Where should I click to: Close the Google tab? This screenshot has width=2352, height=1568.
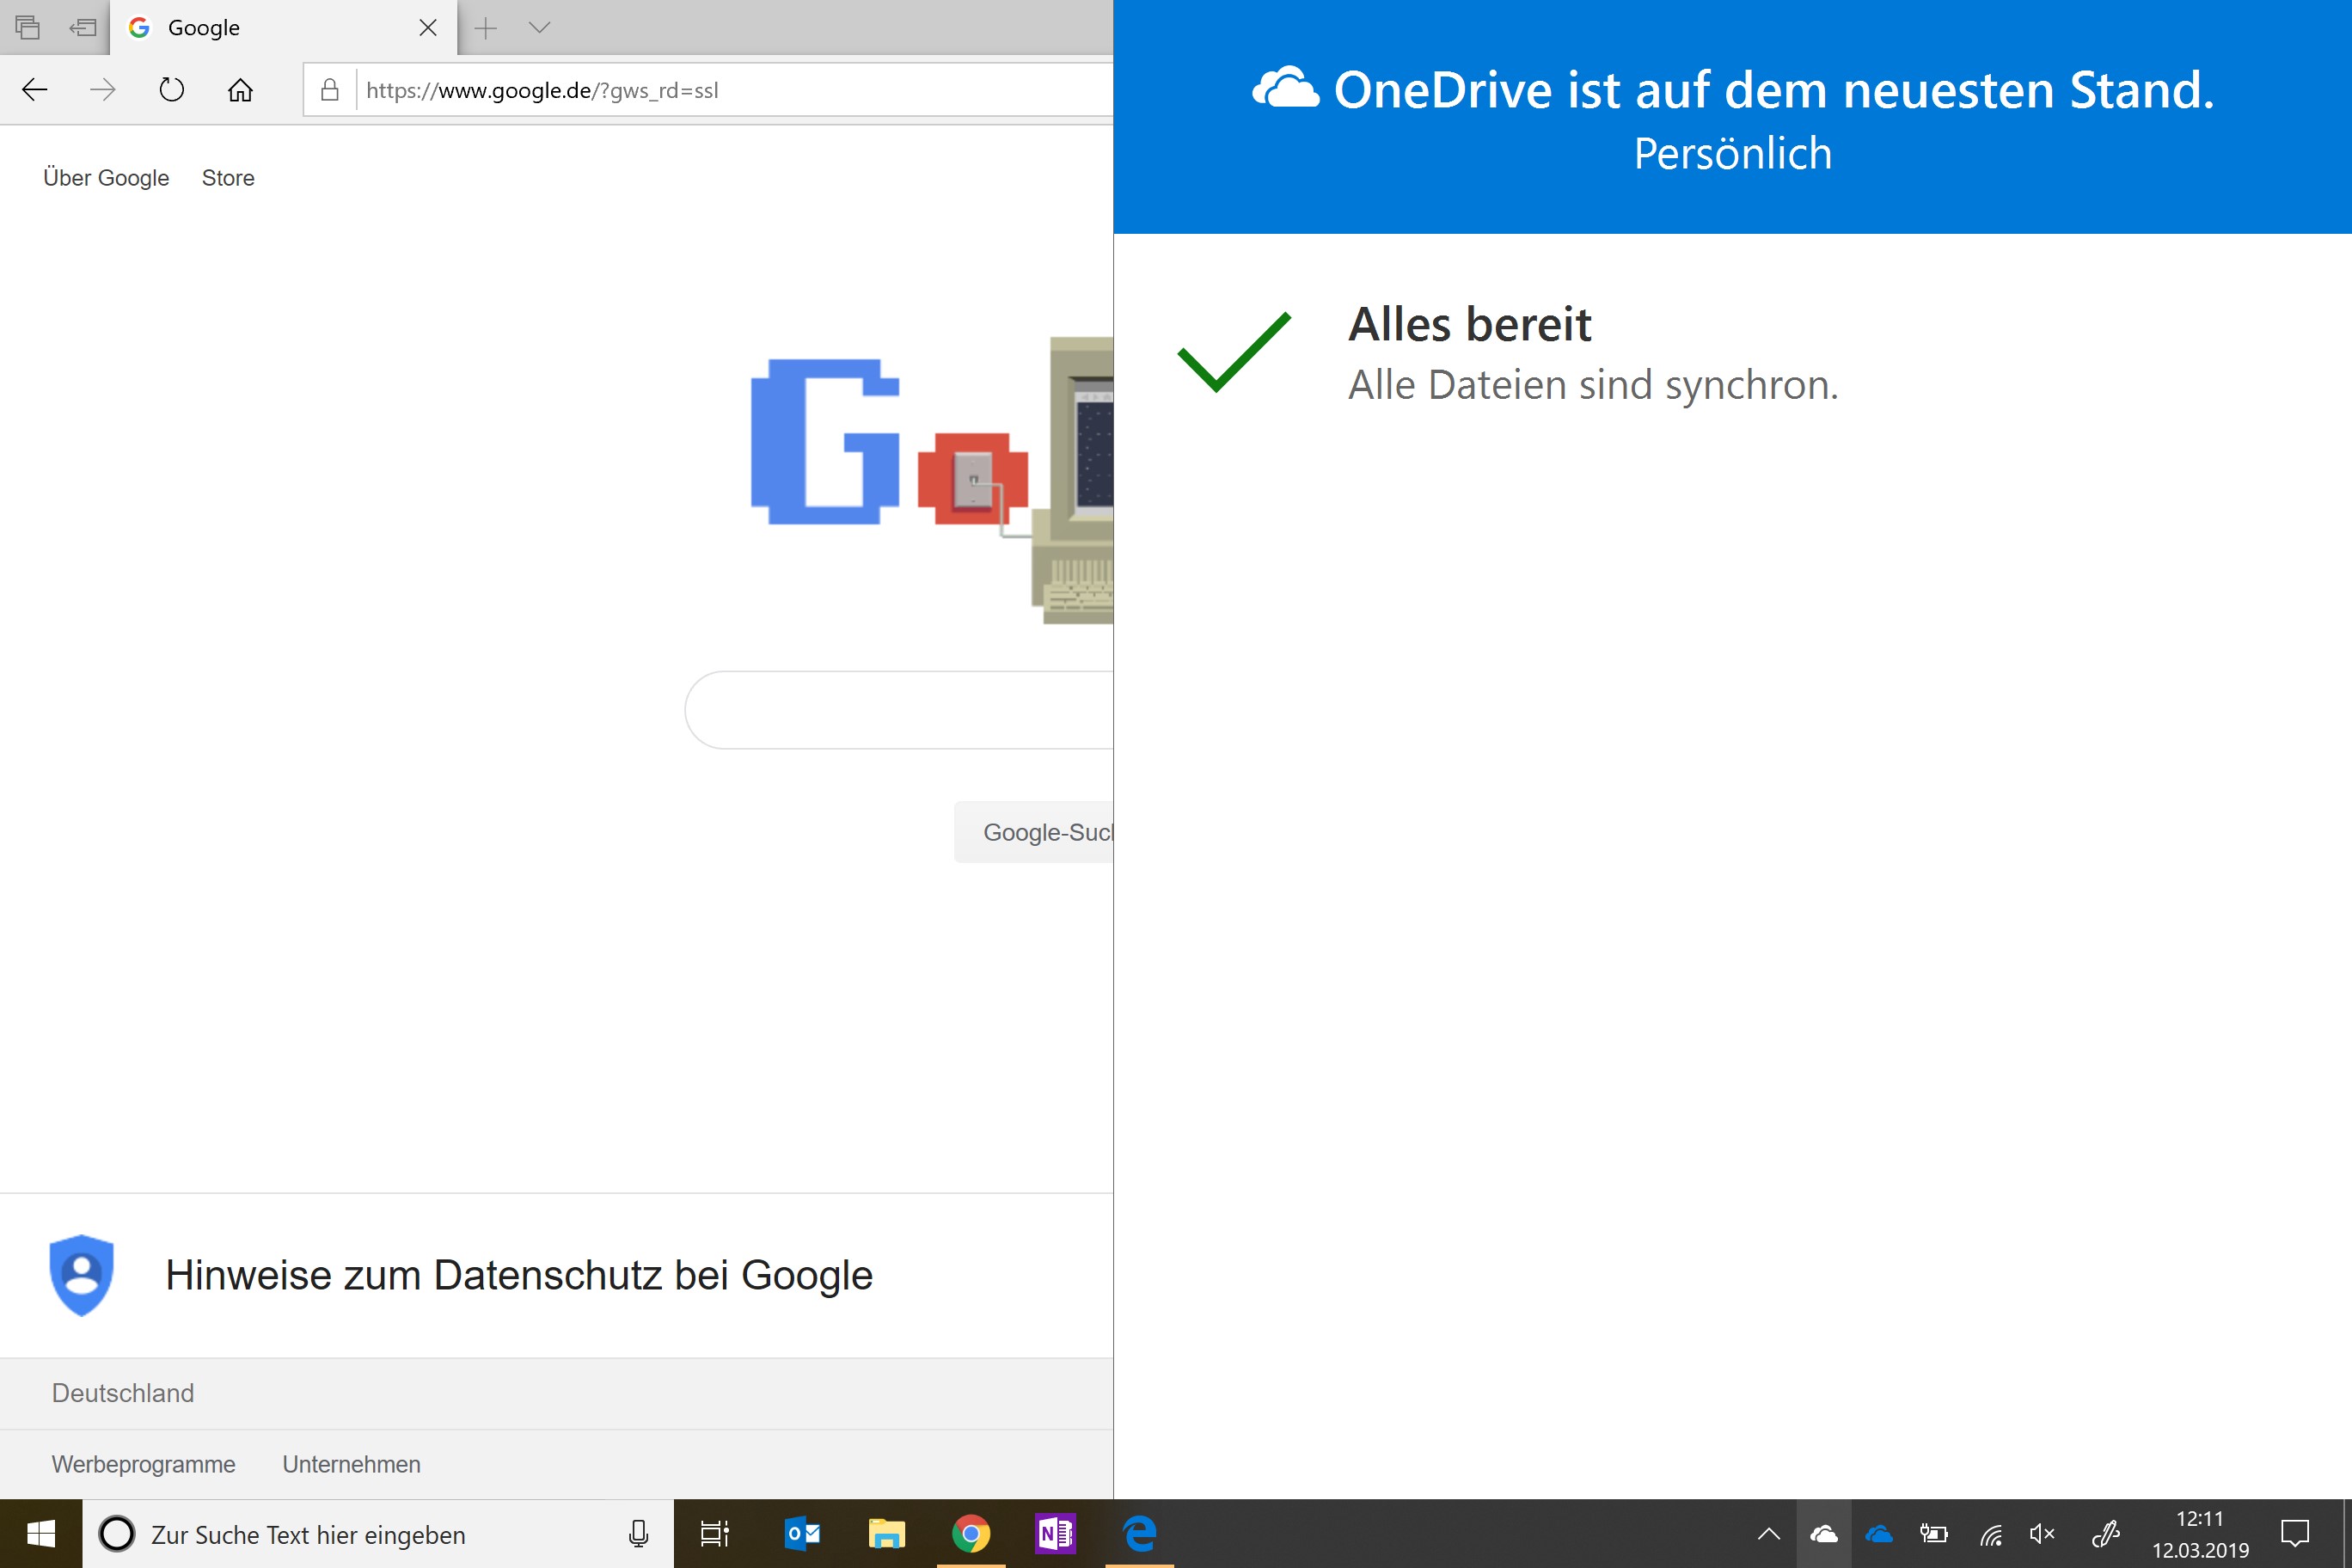pos(428,27)
